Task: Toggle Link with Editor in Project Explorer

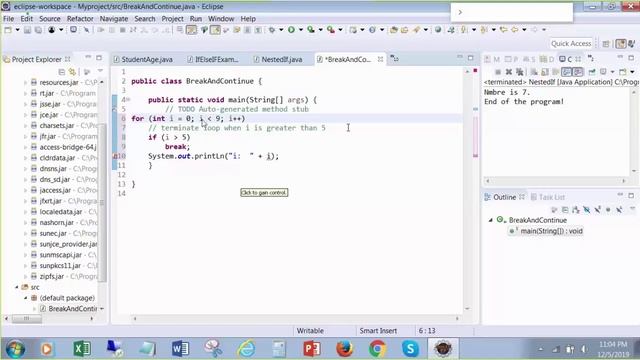Action: coord(72,72)
